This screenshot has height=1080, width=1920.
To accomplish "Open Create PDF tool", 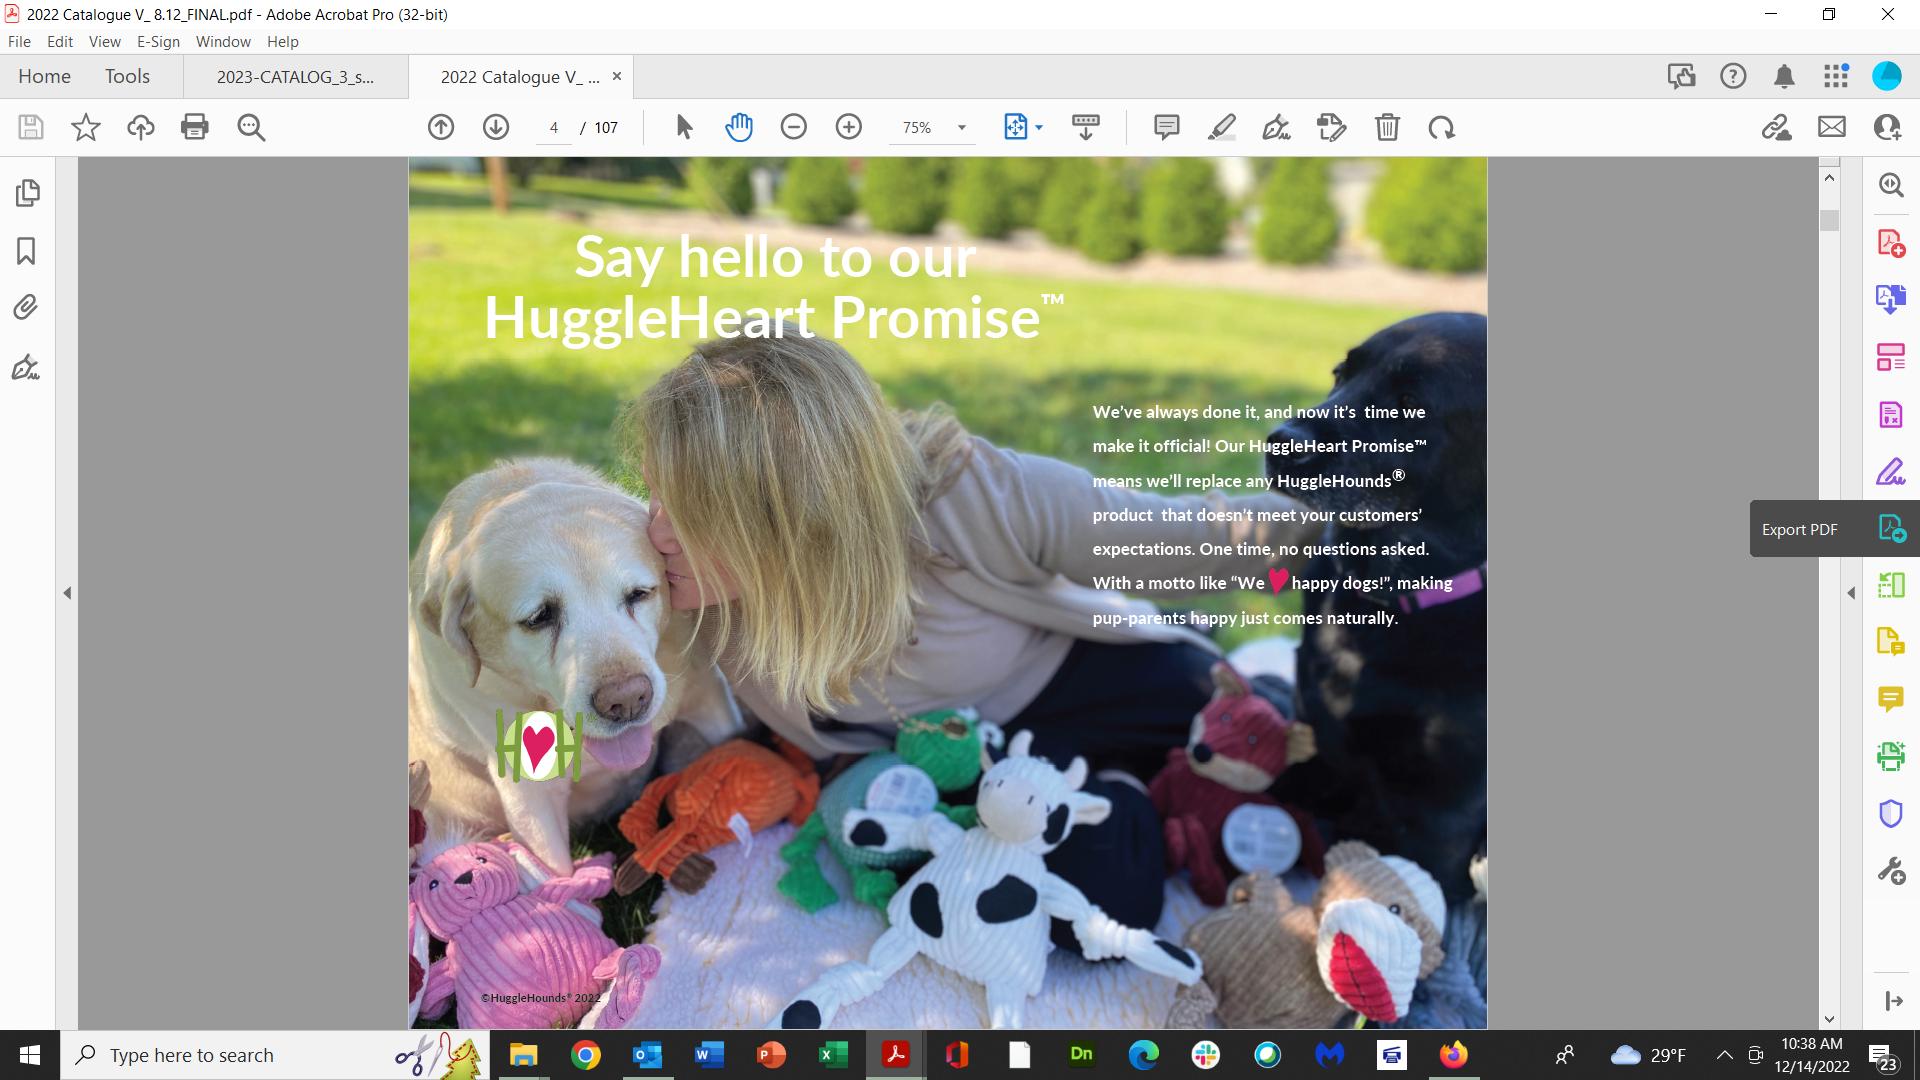I will 1891,243.
